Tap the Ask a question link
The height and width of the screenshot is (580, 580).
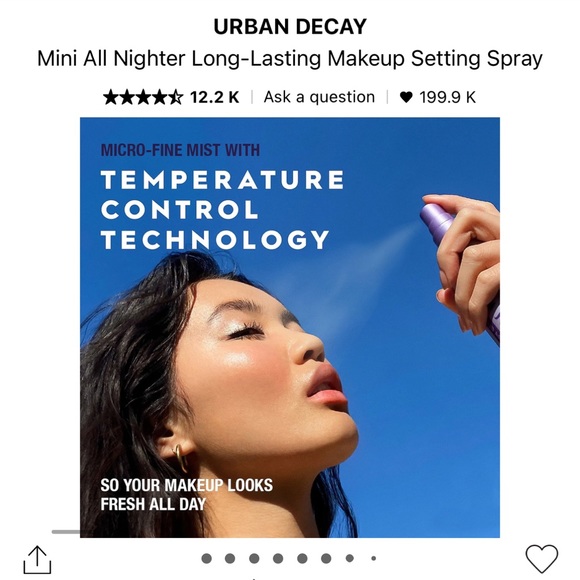click(x=319, y=97)
